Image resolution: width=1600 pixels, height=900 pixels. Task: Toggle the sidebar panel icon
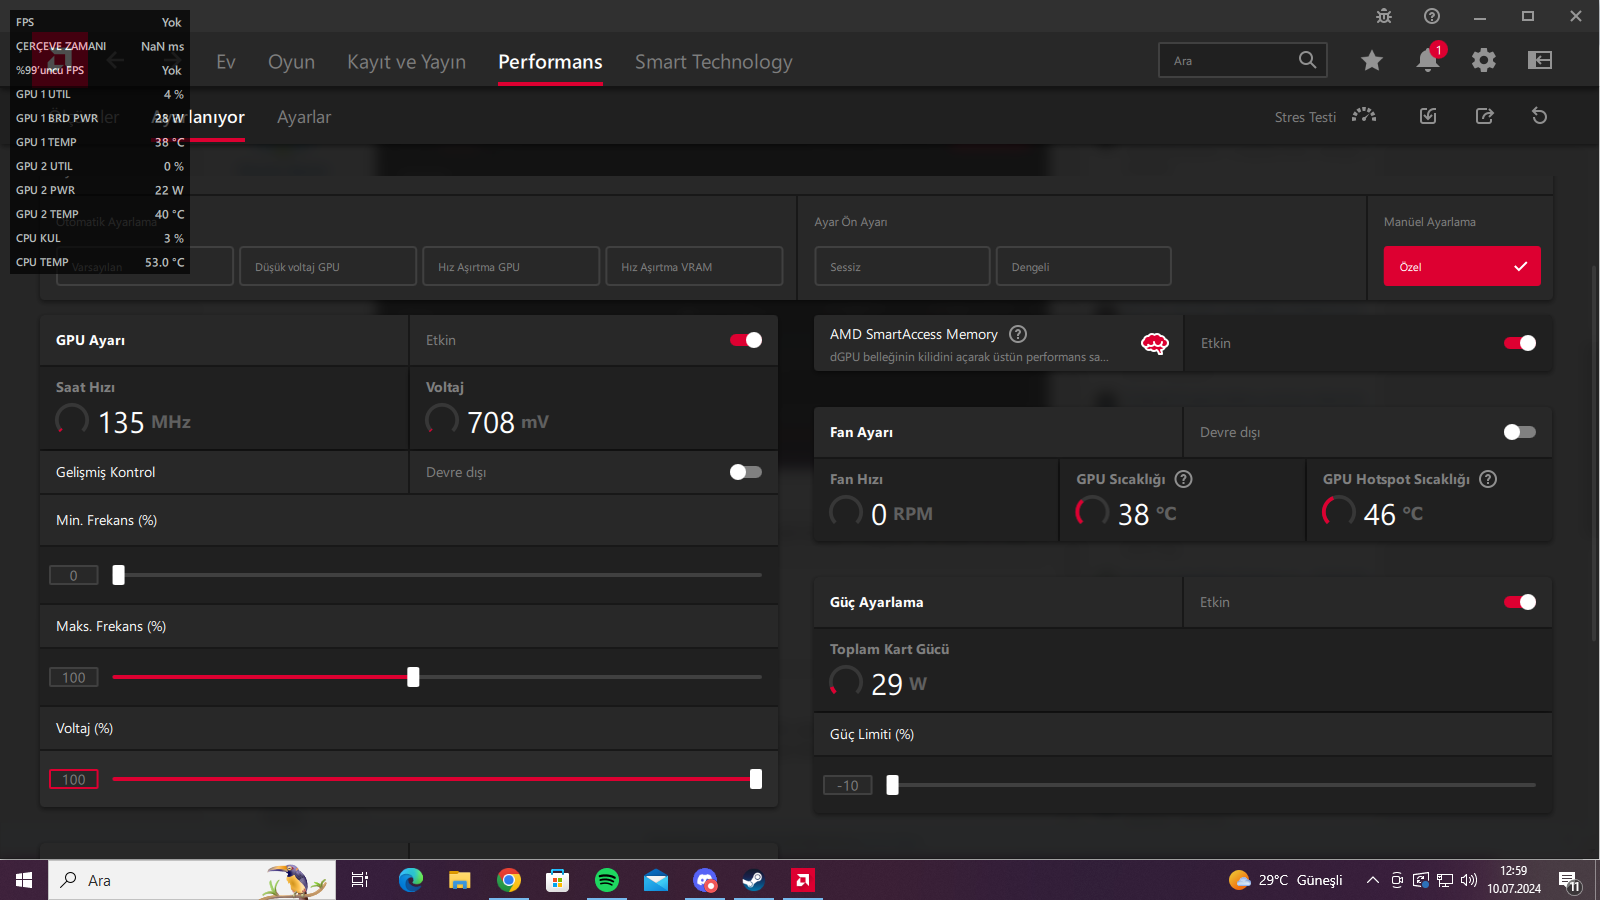pos(1540,60)
